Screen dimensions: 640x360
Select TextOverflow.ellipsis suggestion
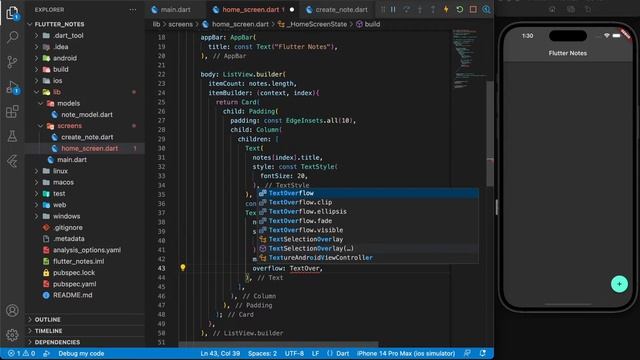pyautogui.click(x=368, y=212)
